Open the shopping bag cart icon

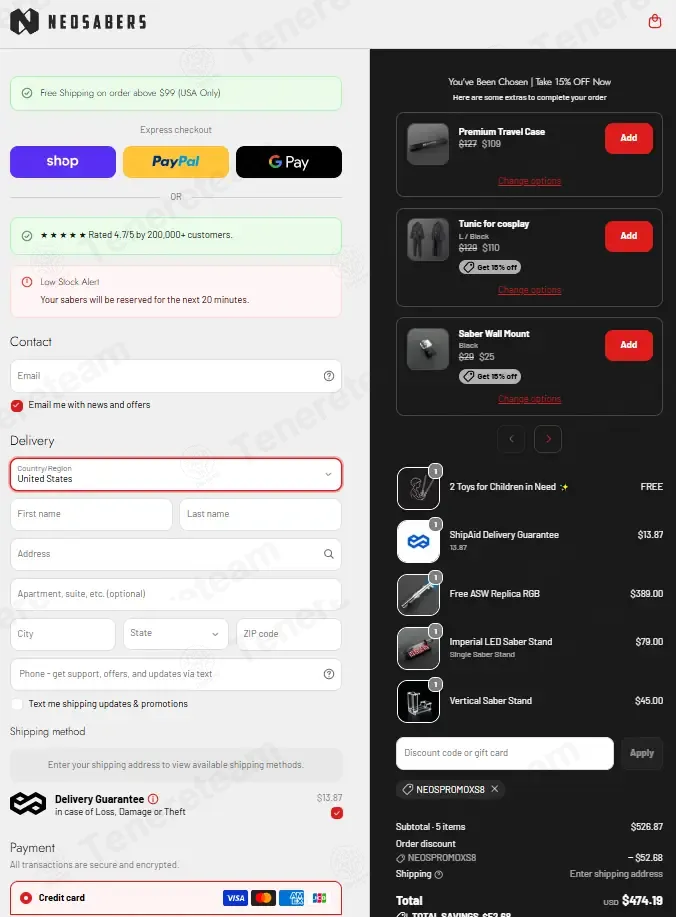tap(655, 22)
